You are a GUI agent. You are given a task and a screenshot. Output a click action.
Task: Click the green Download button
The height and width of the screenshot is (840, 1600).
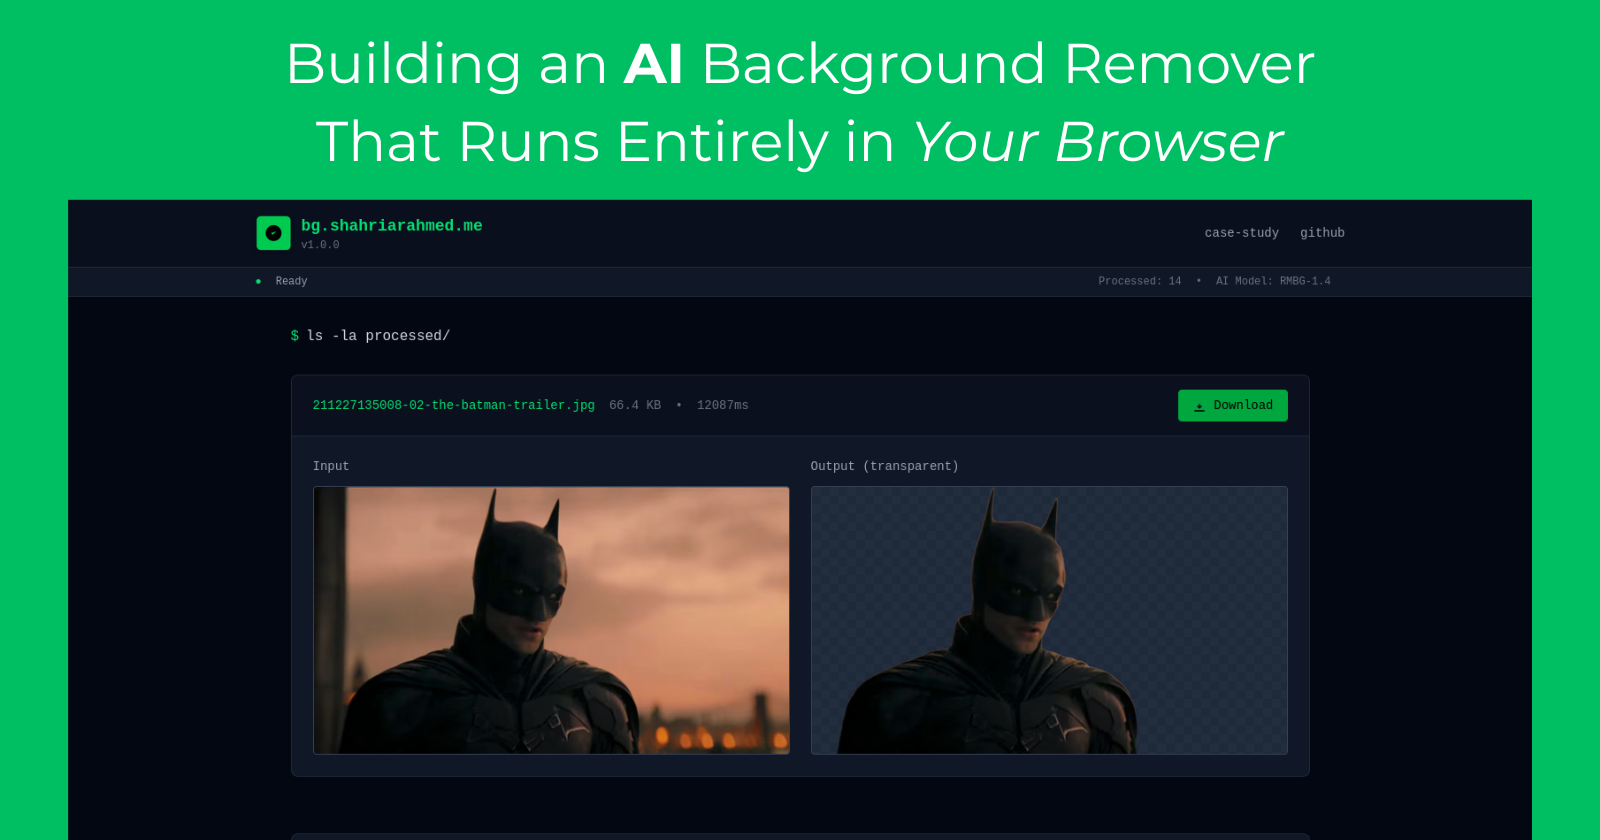tap(1232, 405)
